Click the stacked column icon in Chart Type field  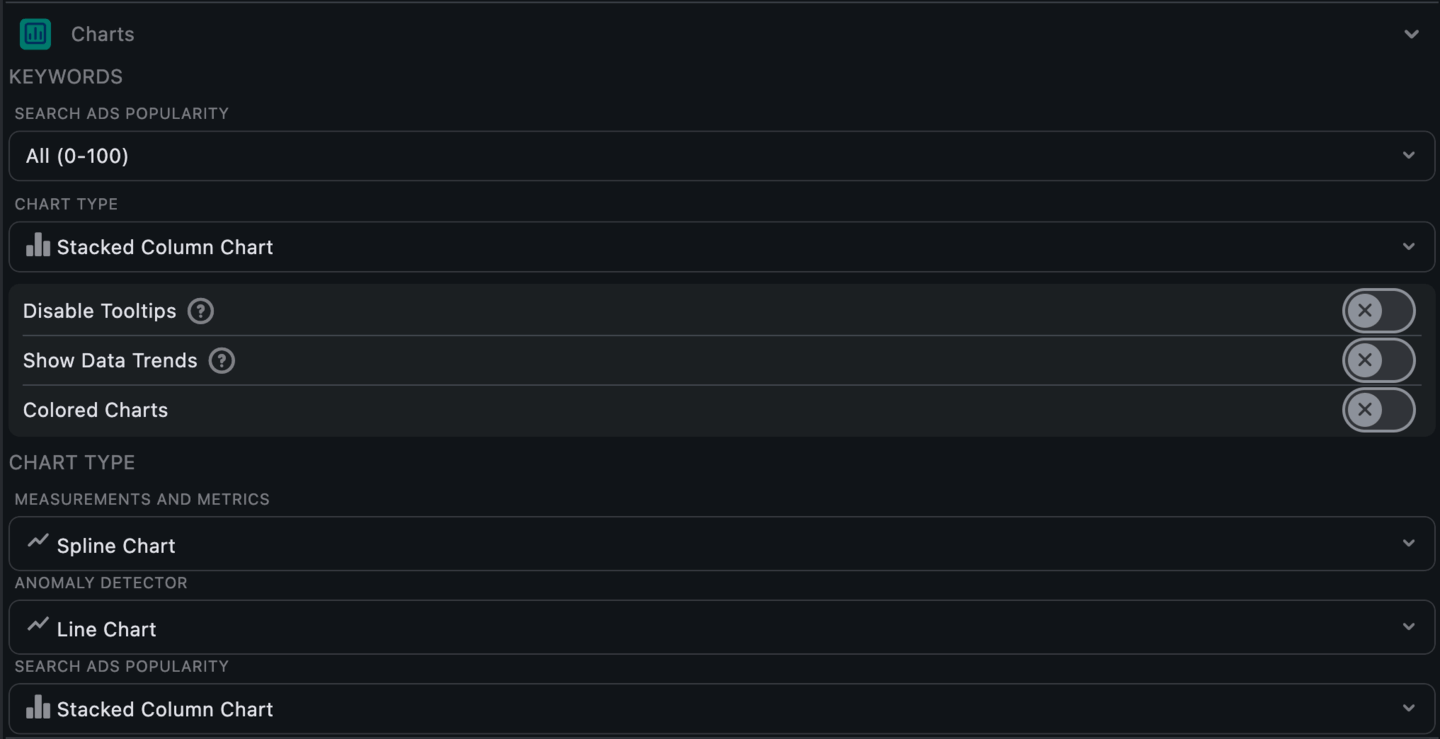[38, 246]
